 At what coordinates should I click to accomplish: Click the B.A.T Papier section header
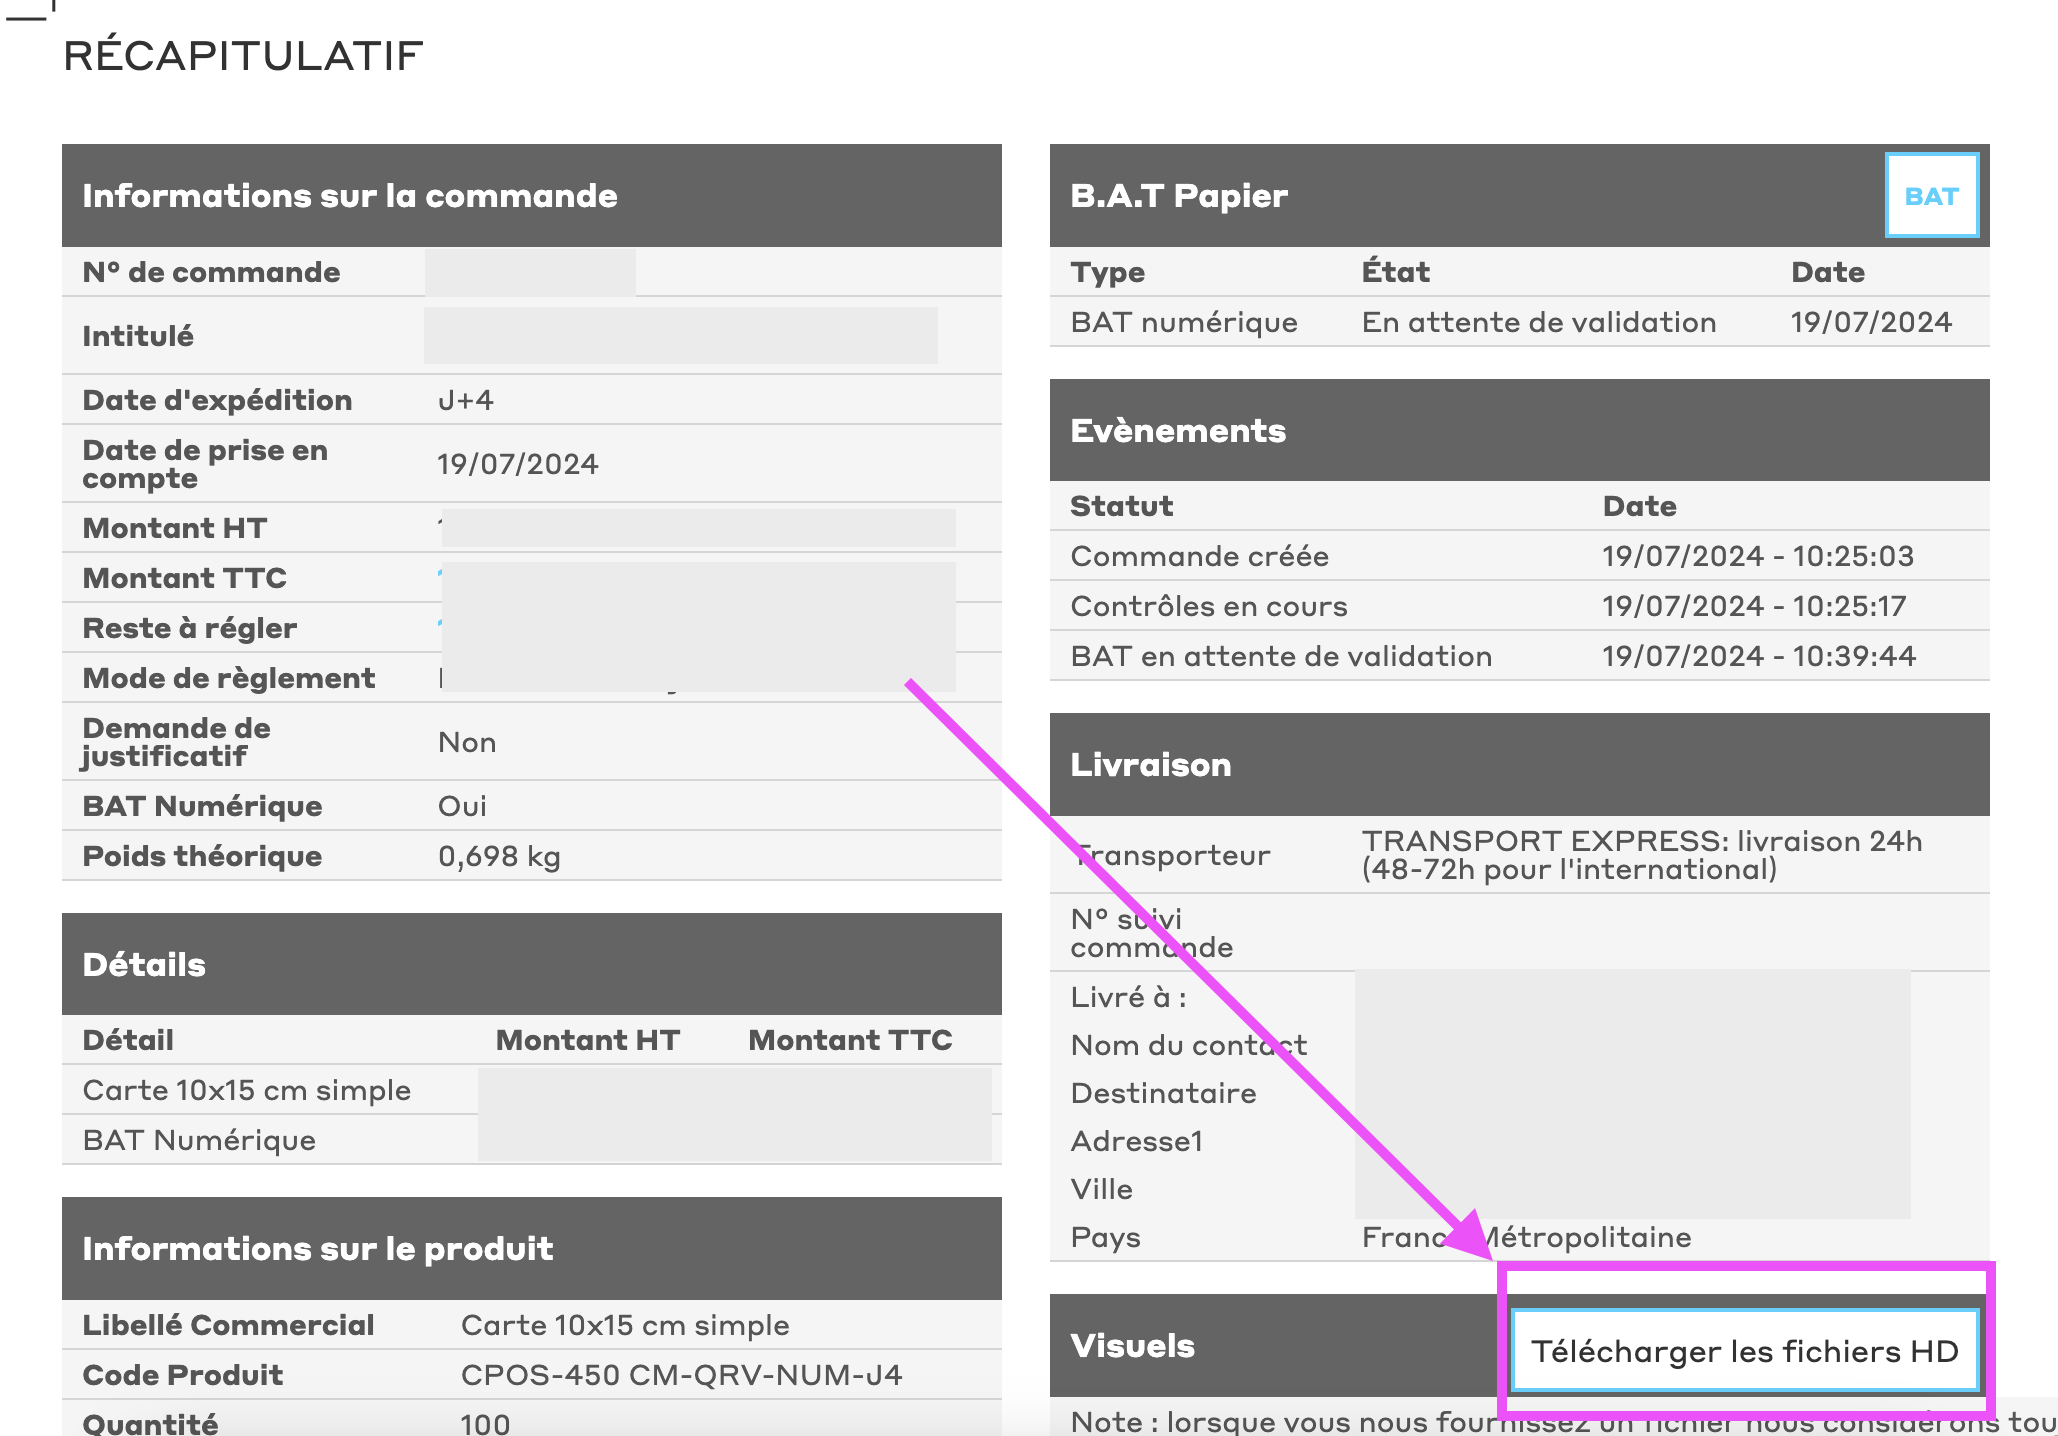tap(1178, 196)
